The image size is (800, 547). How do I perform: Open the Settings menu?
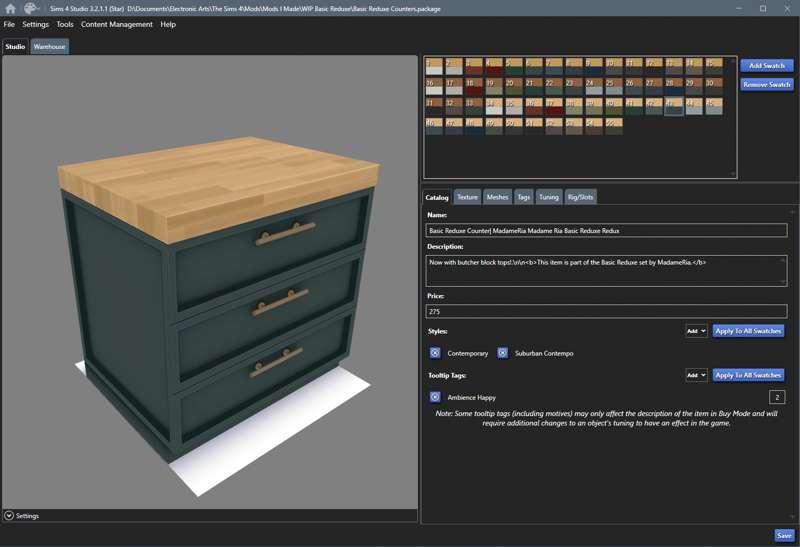tap(35, 24)
